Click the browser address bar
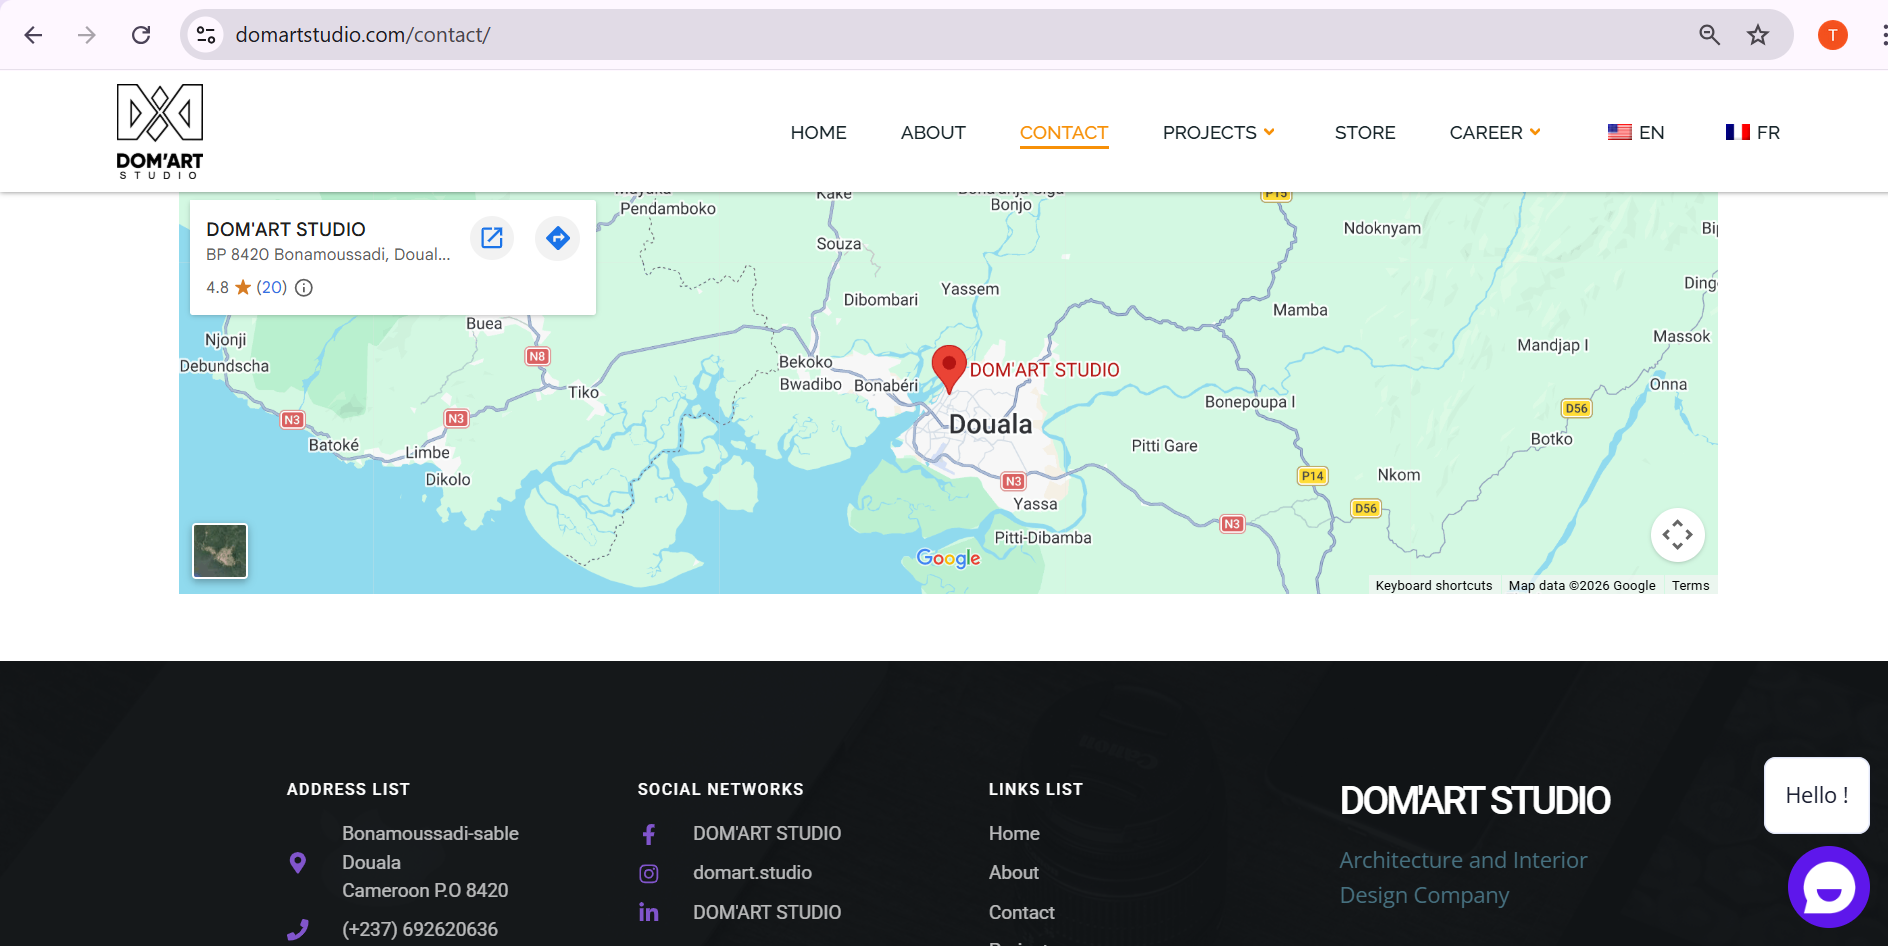This screenshot has height=946, width=1888. 900,35
